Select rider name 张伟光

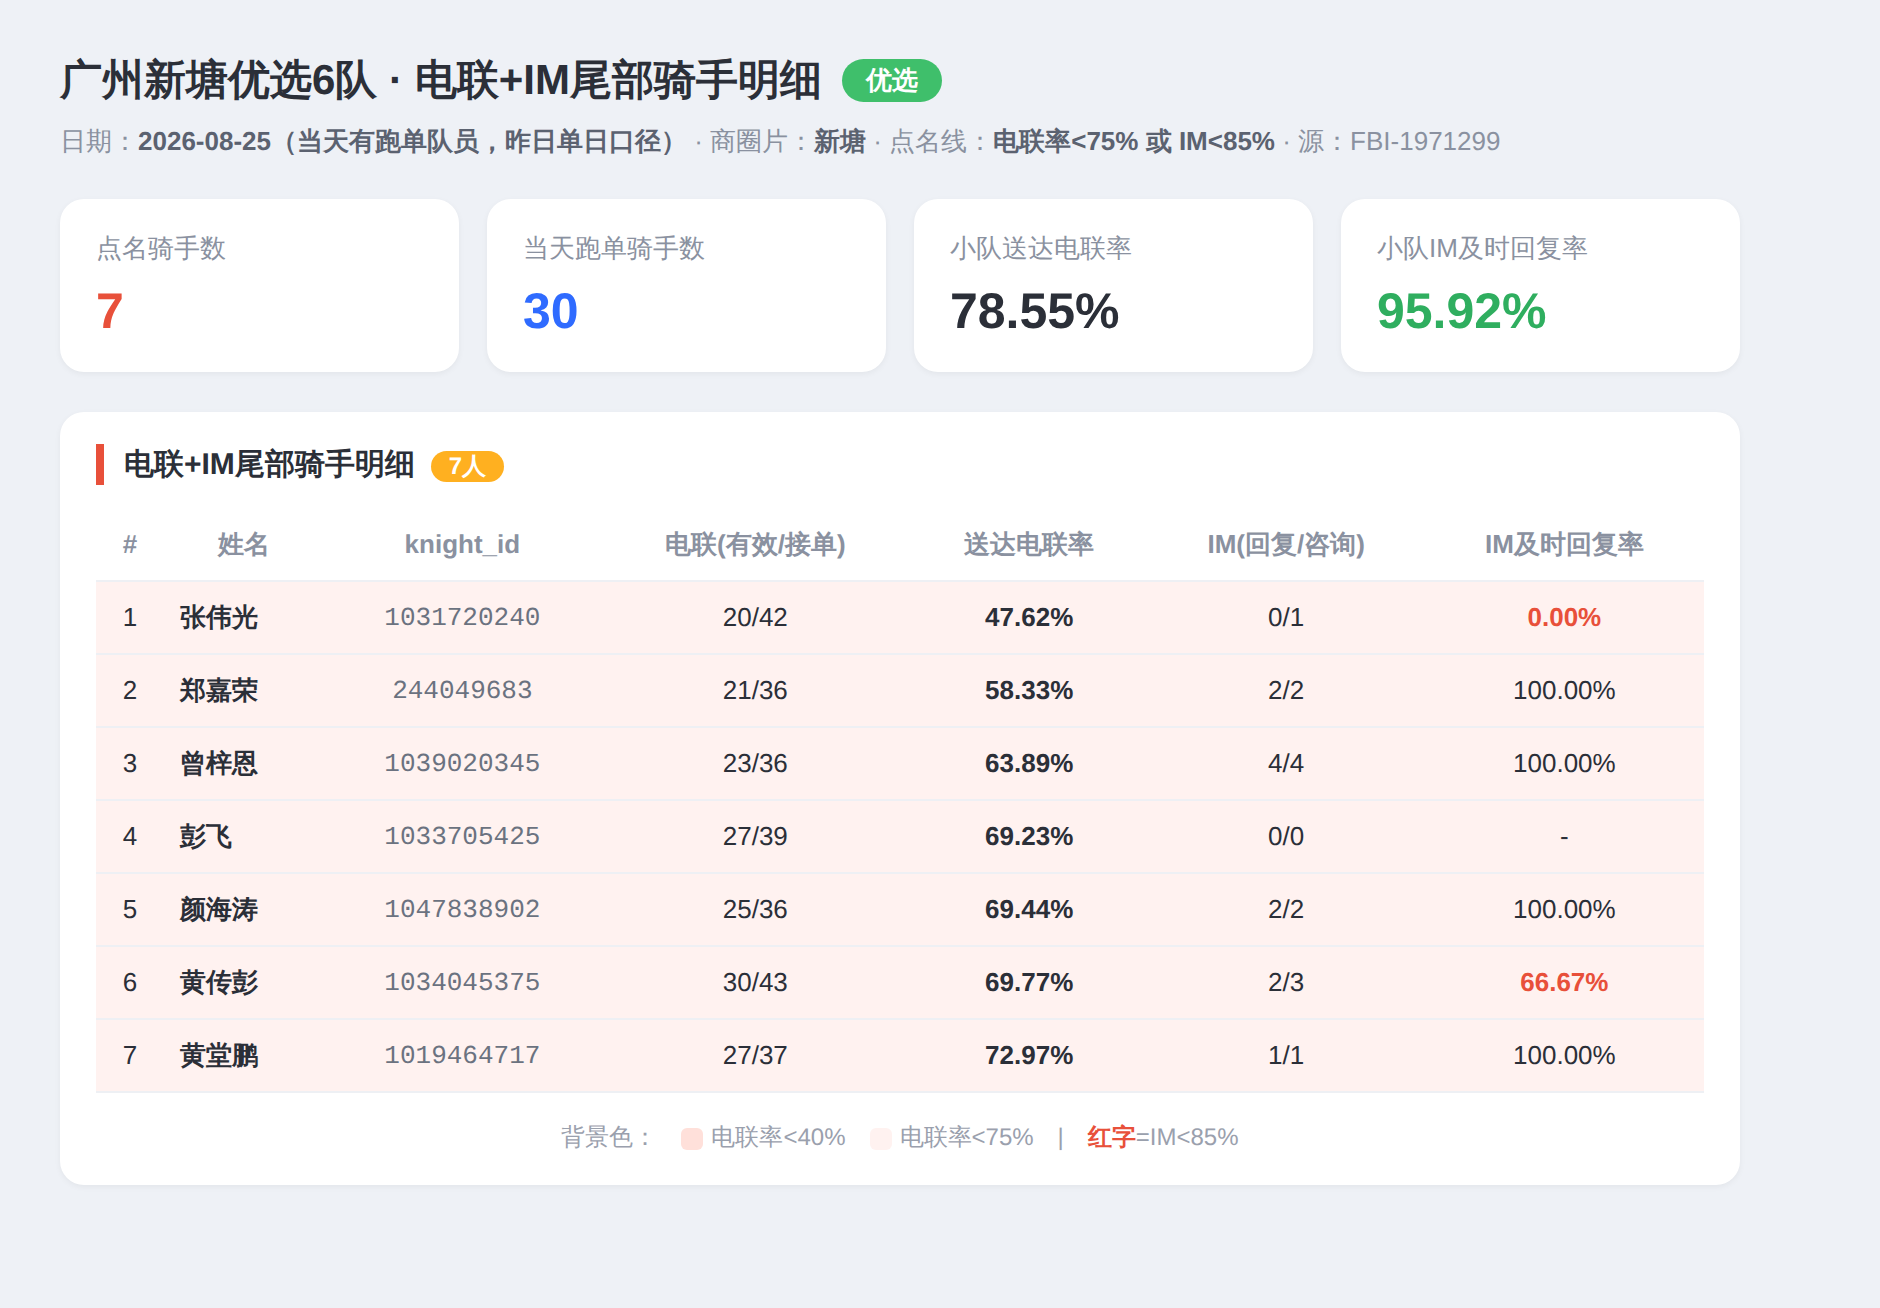coord(219,617)
